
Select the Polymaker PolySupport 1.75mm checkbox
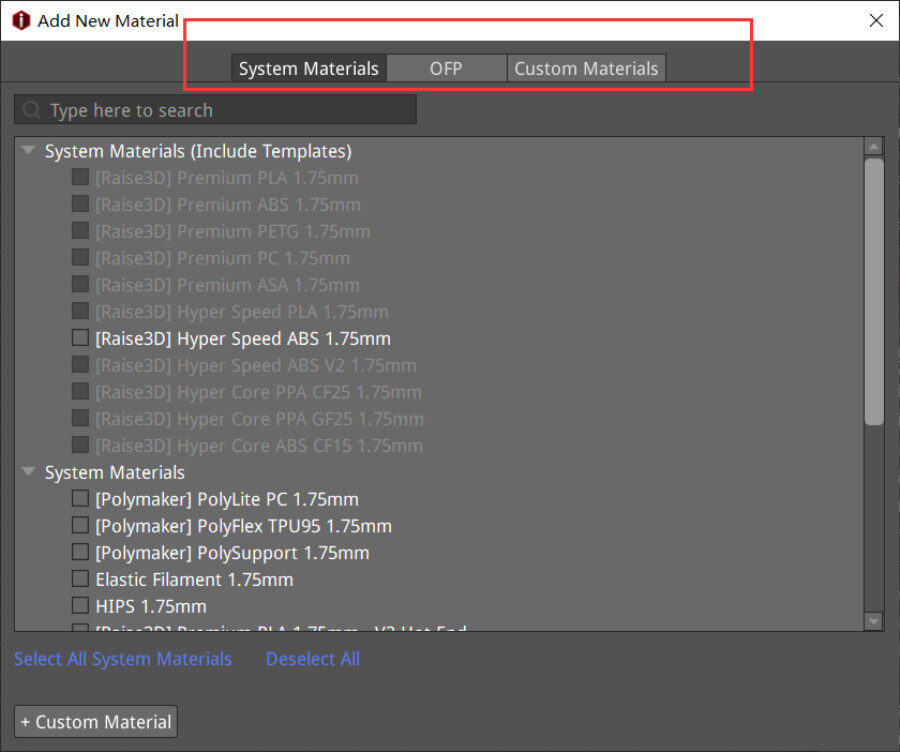click(x=80, y=552)
